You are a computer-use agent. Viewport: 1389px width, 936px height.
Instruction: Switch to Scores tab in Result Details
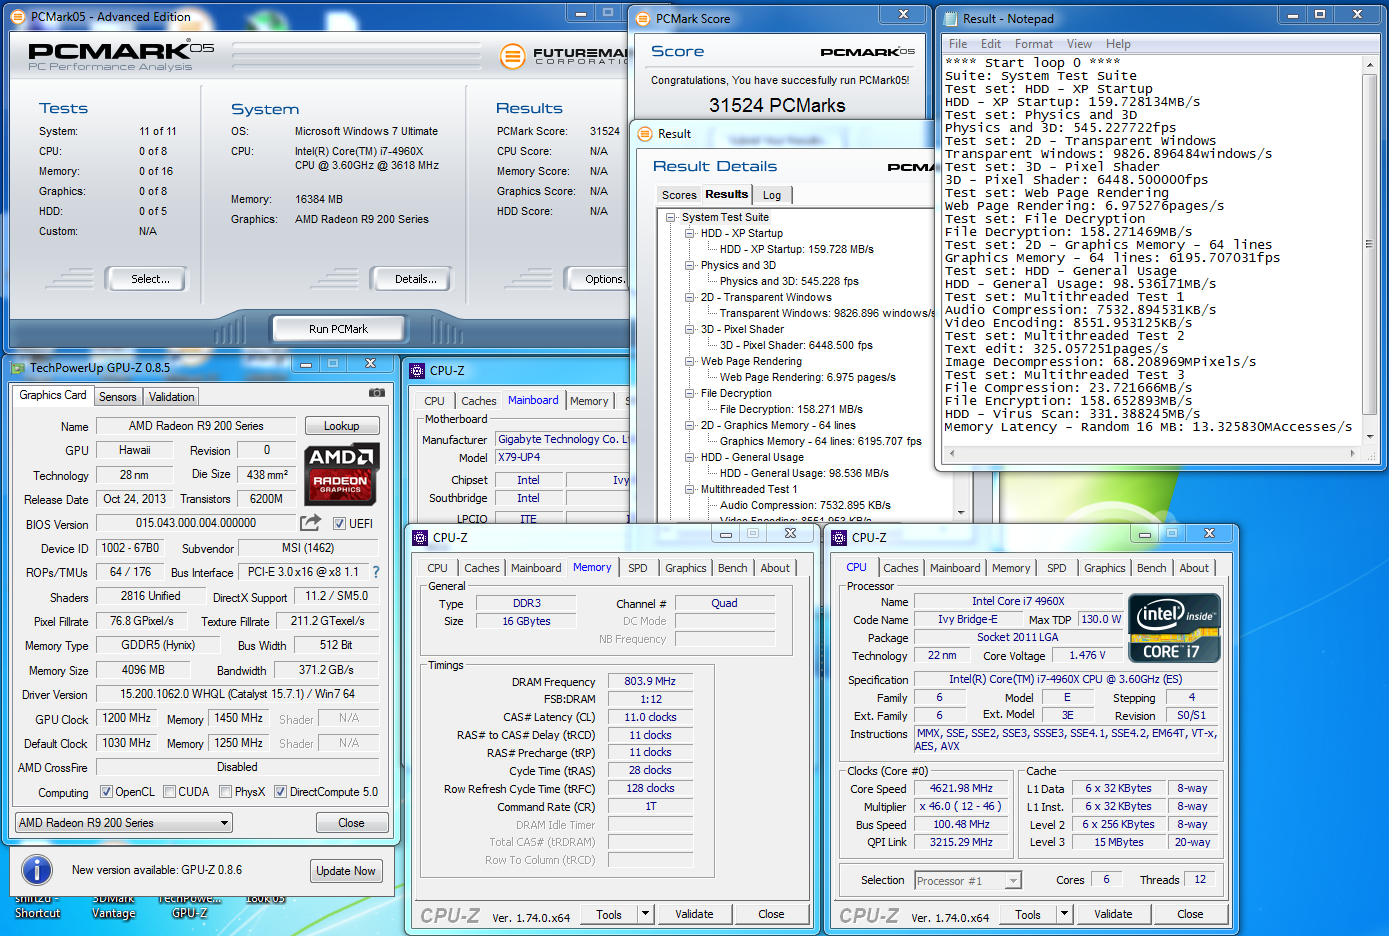click(x=679, y=195)
